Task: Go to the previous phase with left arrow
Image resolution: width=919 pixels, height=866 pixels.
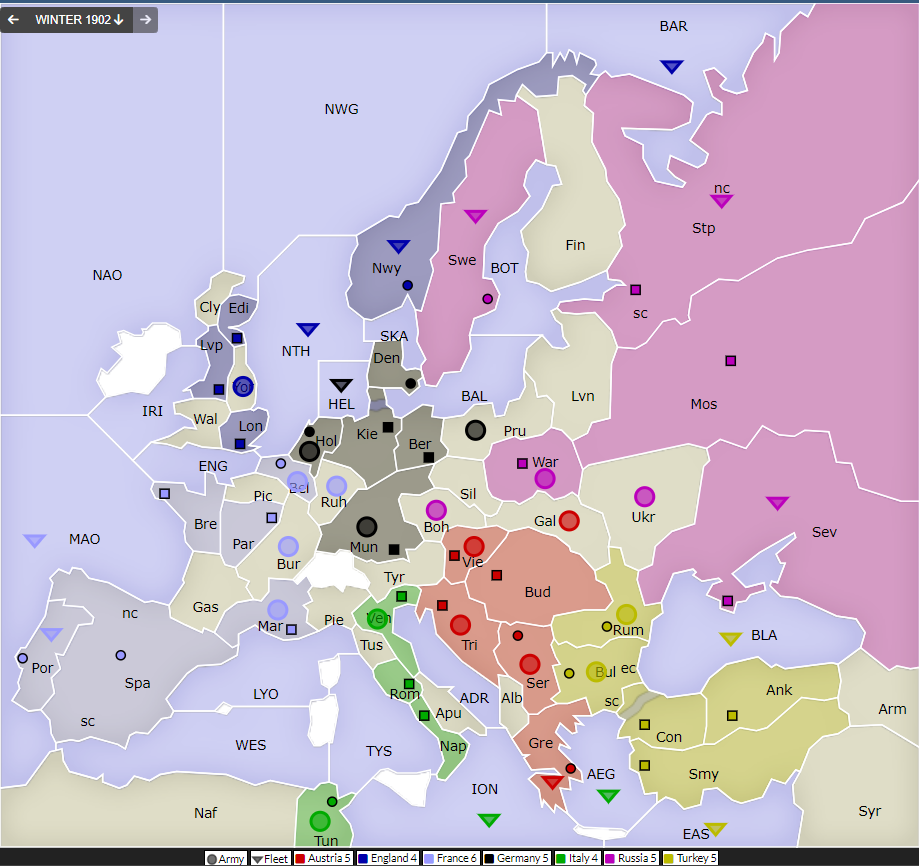Action: [x=13, y=20]
